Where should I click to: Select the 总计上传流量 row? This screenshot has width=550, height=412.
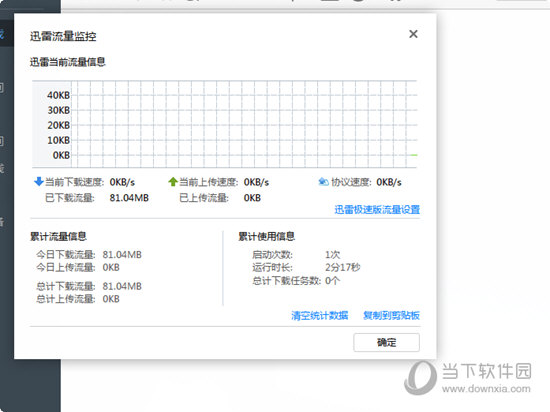[x=78, y=299]
